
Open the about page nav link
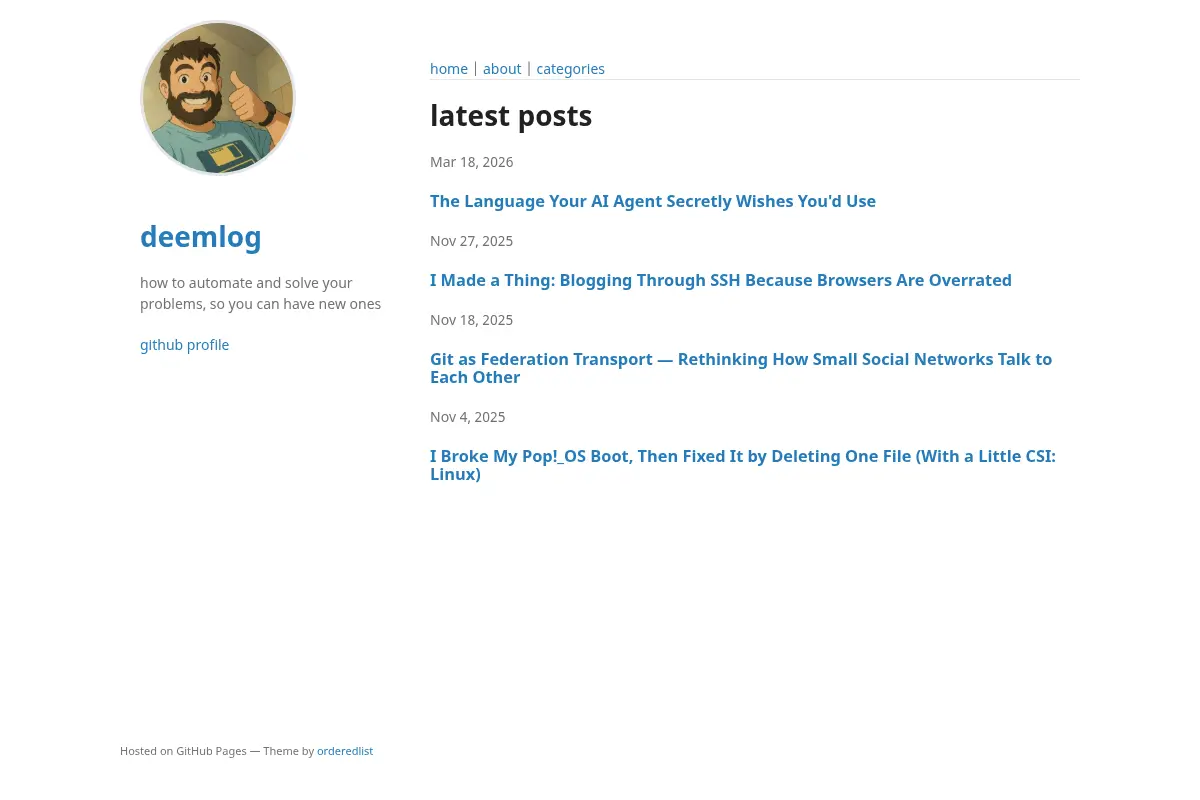[502, 69]
